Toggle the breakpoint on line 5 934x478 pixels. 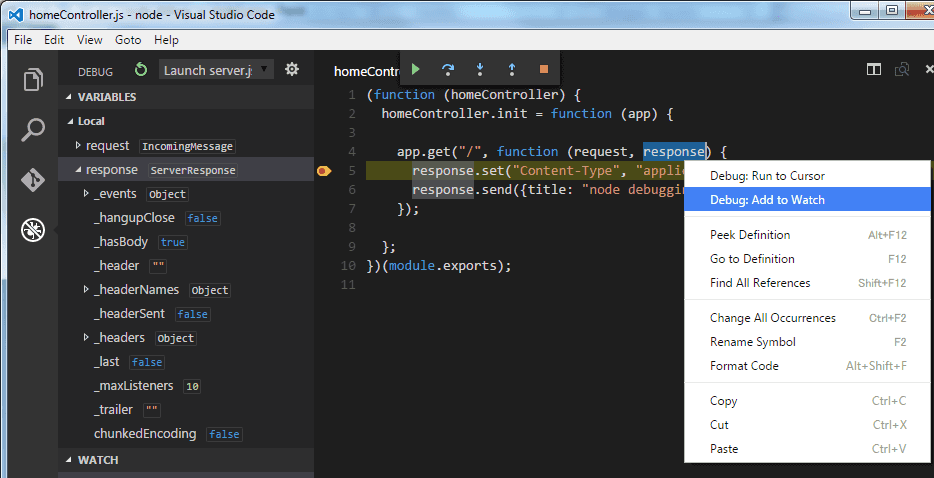coord(323,171)
